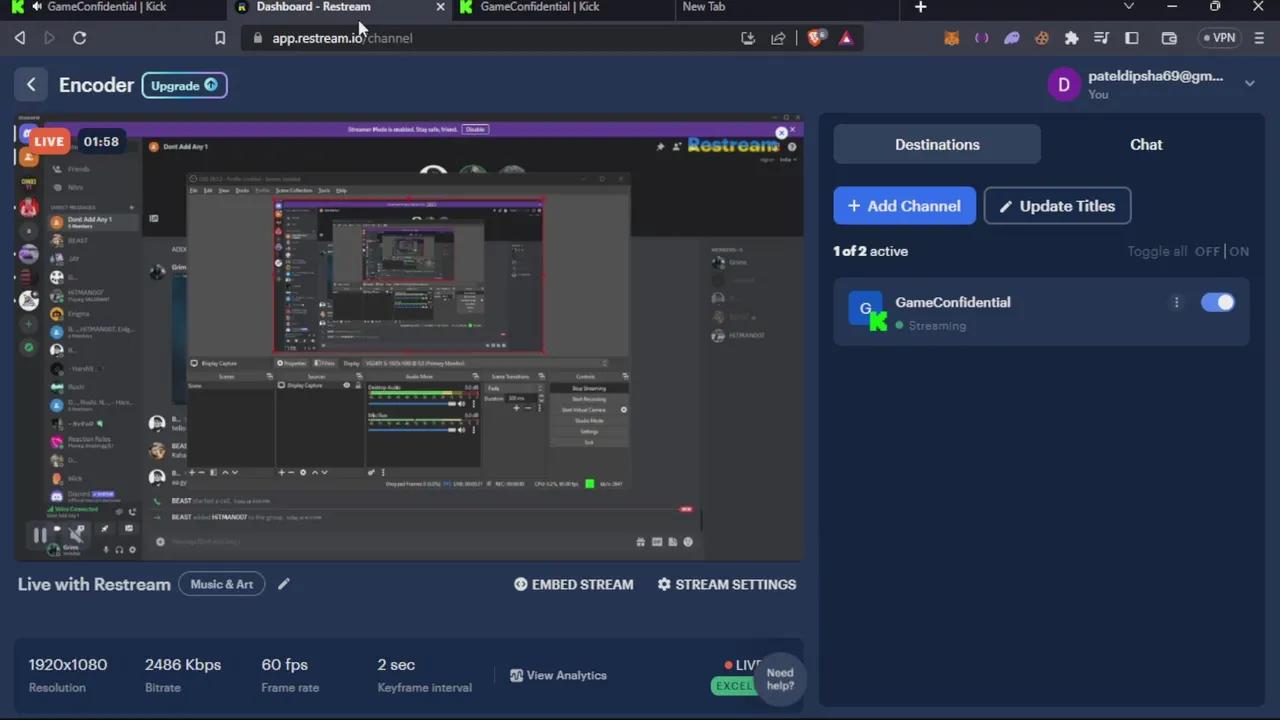
Task: Toggle the browser sidebar panel icon
Action: coord(1132,38)
